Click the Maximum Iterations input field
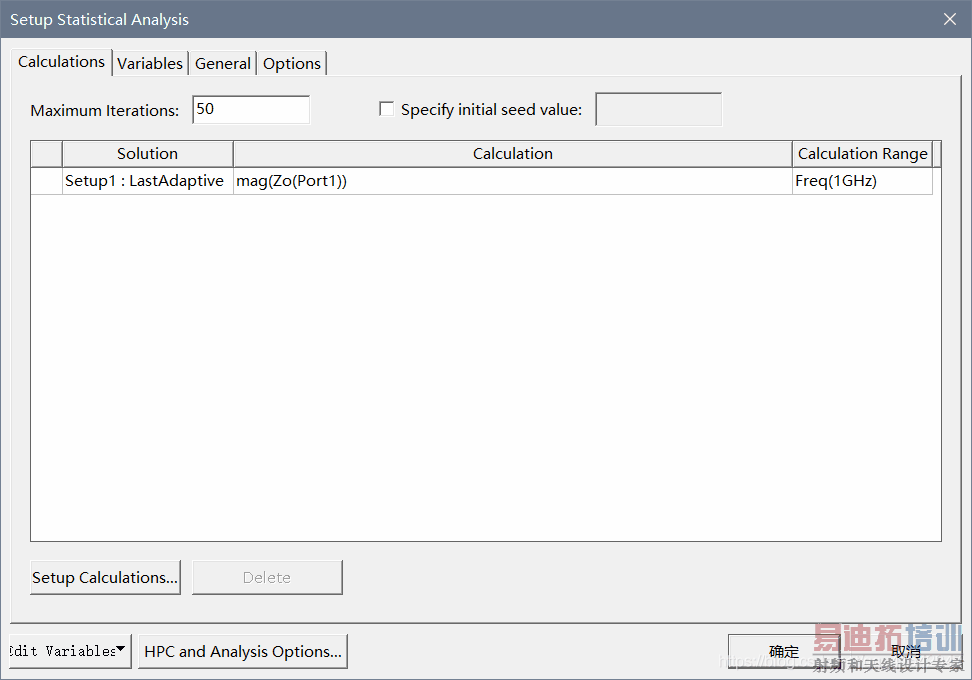 (x=251, y=110)
